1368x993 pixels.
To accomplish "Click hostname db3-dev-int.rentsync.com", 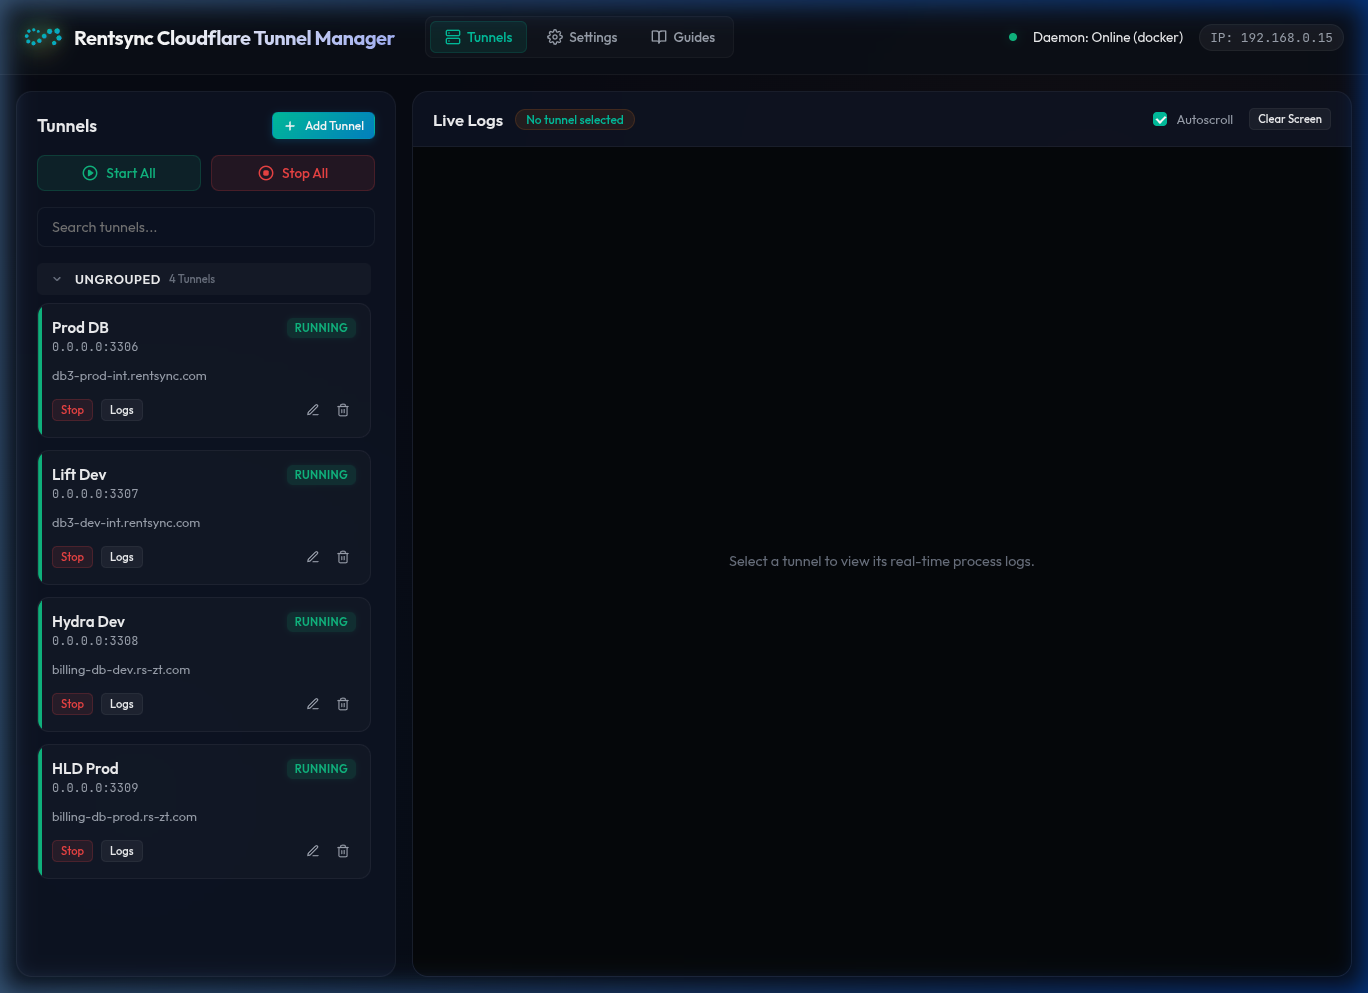I will click(x=126, y=523).
